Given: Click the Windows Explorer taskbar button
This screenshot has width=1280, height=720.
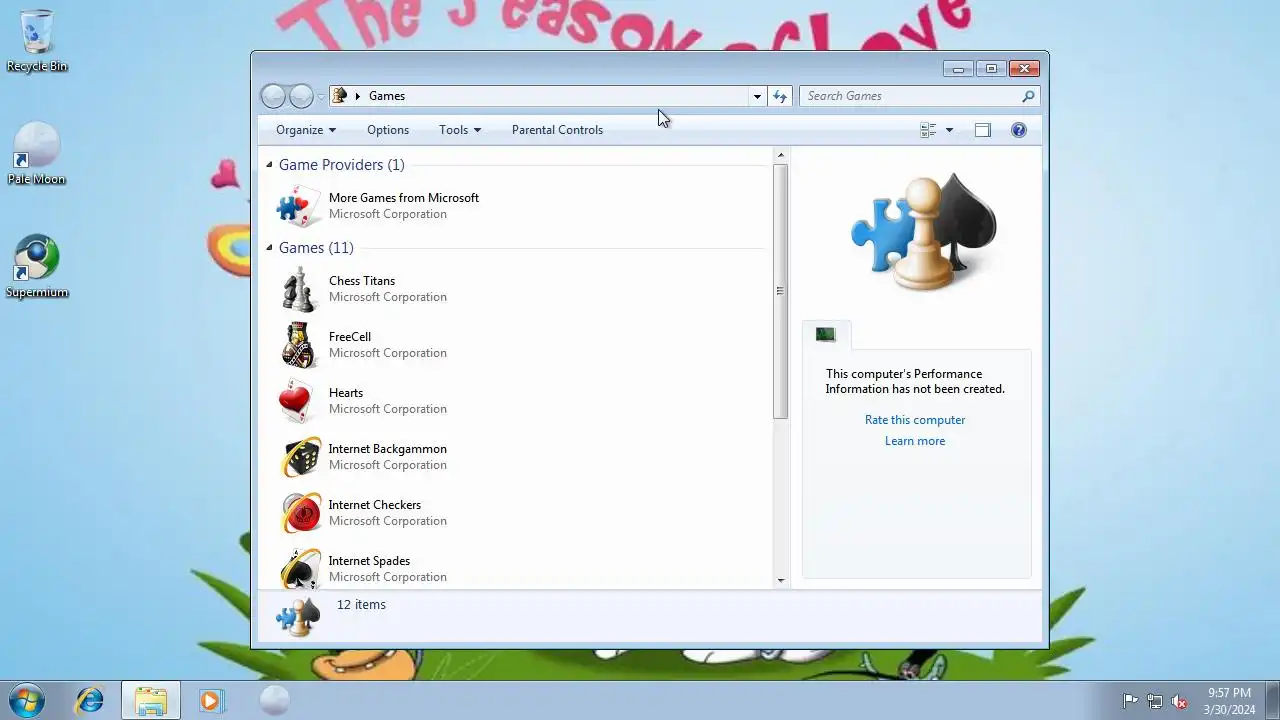Looking at the screenshot, I should (x=151, y=700).
